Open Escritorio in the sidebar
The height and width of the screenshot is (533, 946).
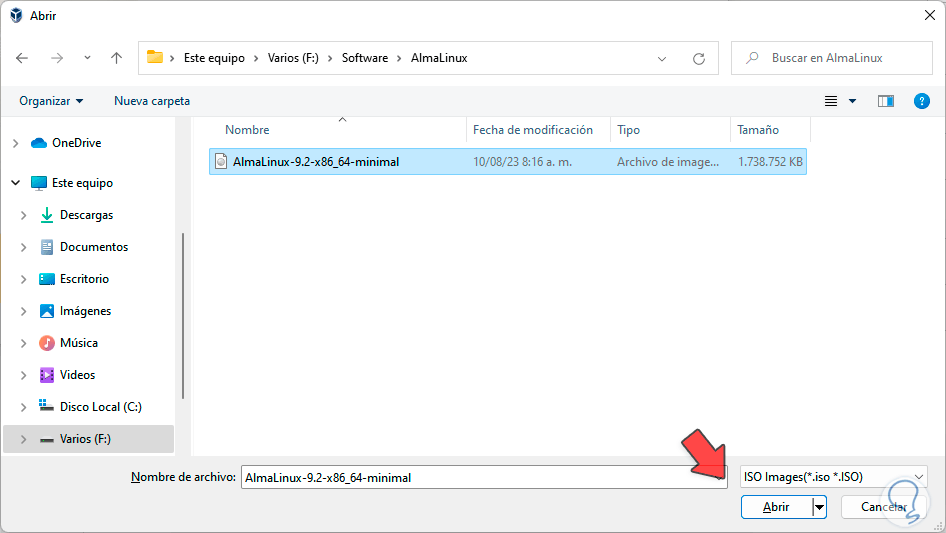click(x=84, y=279)
